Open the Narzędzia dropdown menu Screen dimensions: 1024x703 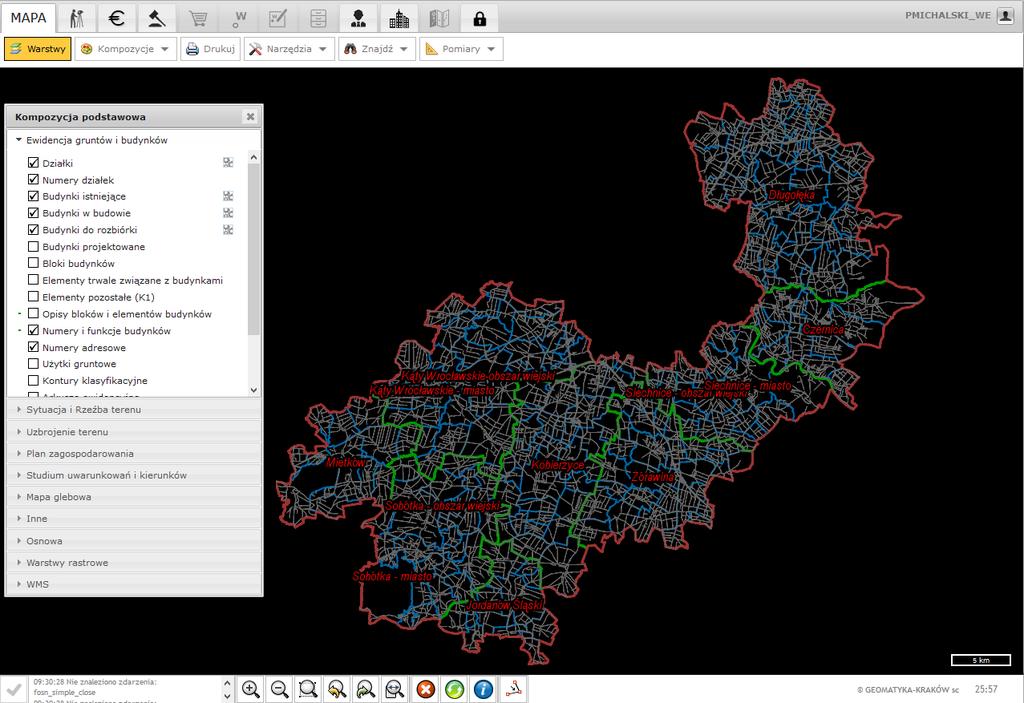pyautogui.click(x=289, y=49)
